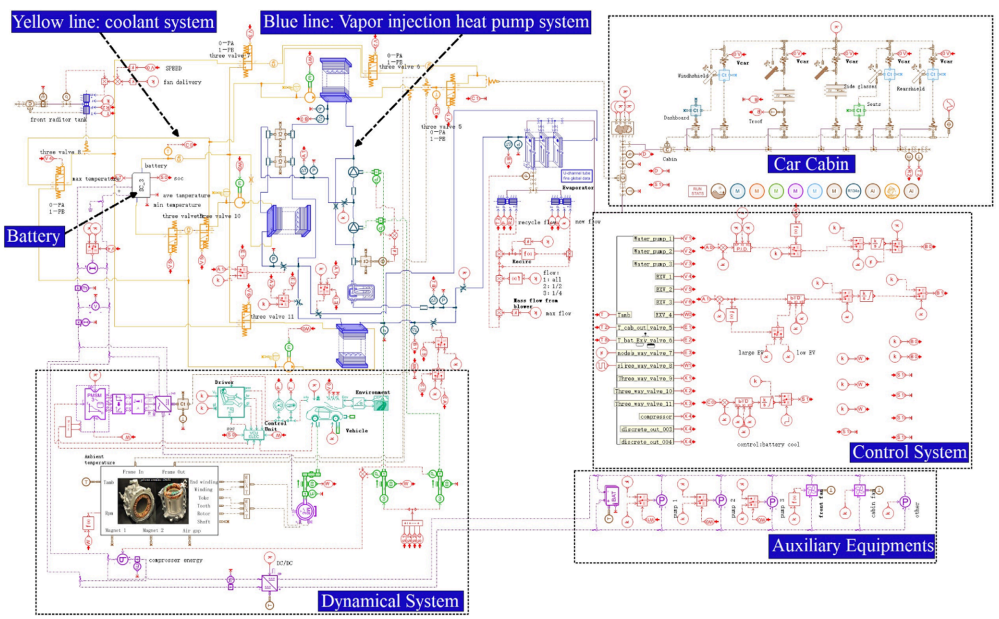Click the 'Dynamical System' section title
The width and height of the screenshot is (999, 619).
click(390, 601)
